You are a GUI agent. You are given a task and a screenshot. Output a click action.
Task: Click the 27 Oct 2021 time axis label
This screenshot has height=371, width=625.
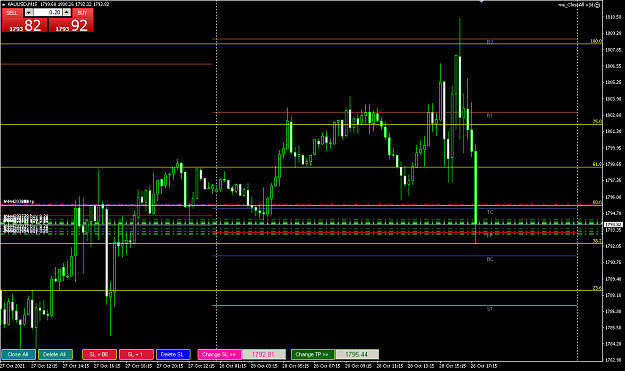click(13, 366)
